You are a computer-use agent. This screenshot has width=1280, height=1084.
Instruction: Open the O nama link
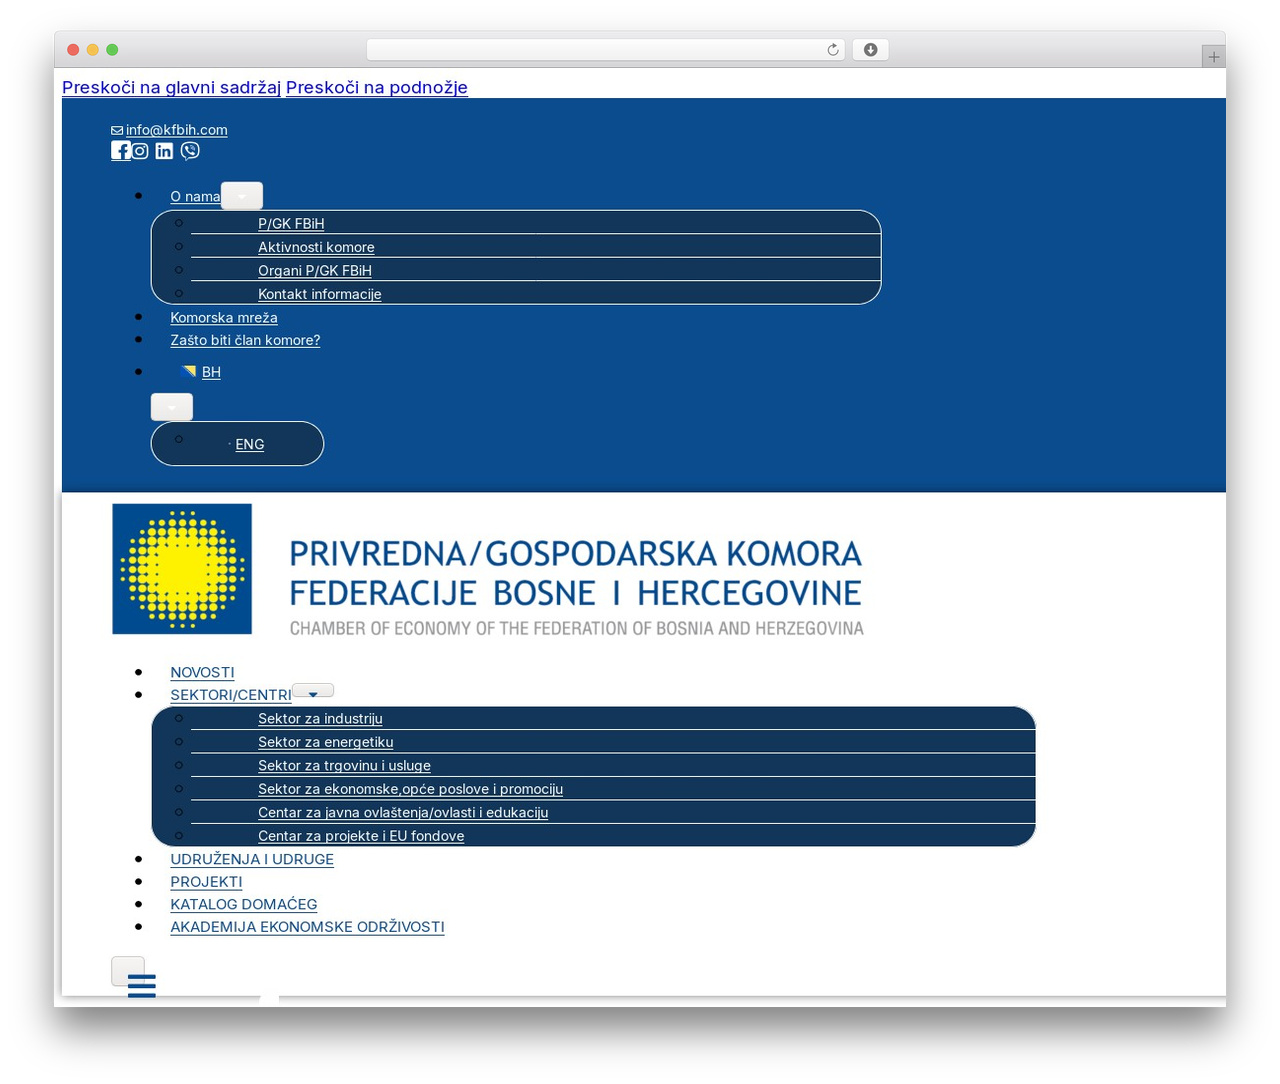tap(195, 197)
